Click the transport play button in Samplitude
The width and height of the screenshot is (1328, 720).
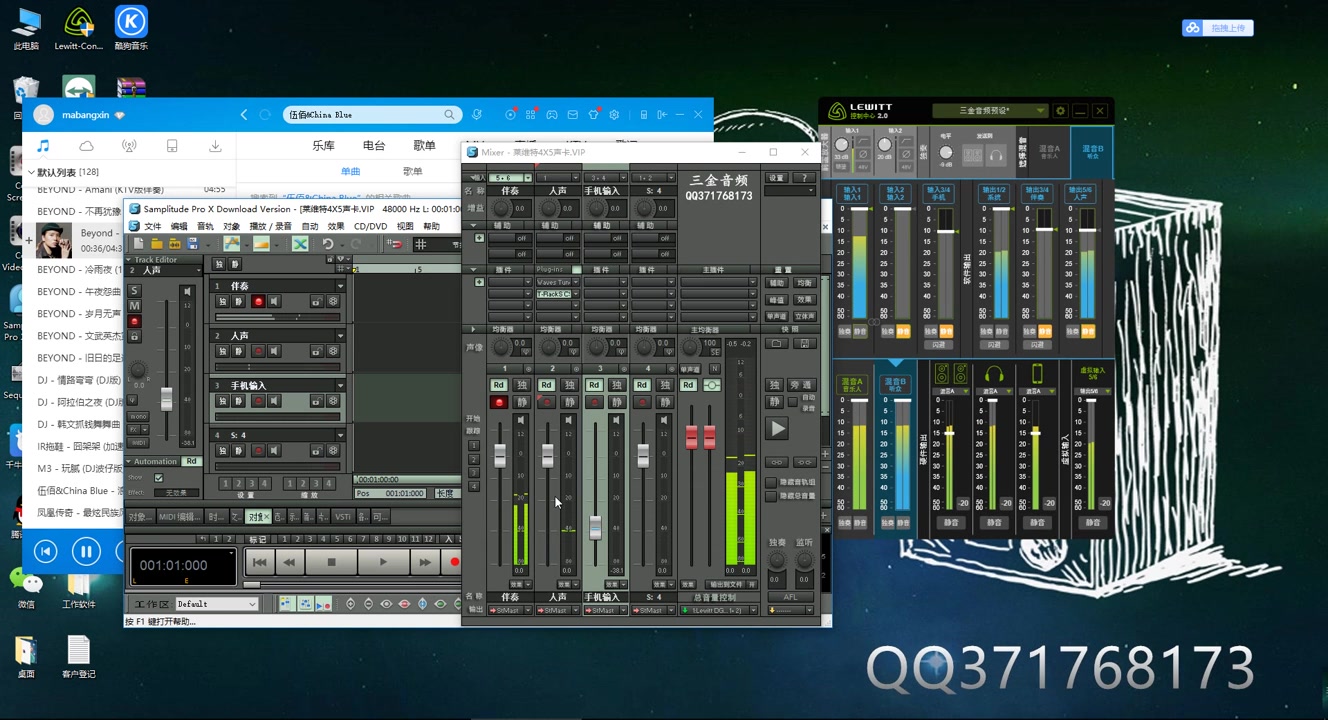point(382,563)
